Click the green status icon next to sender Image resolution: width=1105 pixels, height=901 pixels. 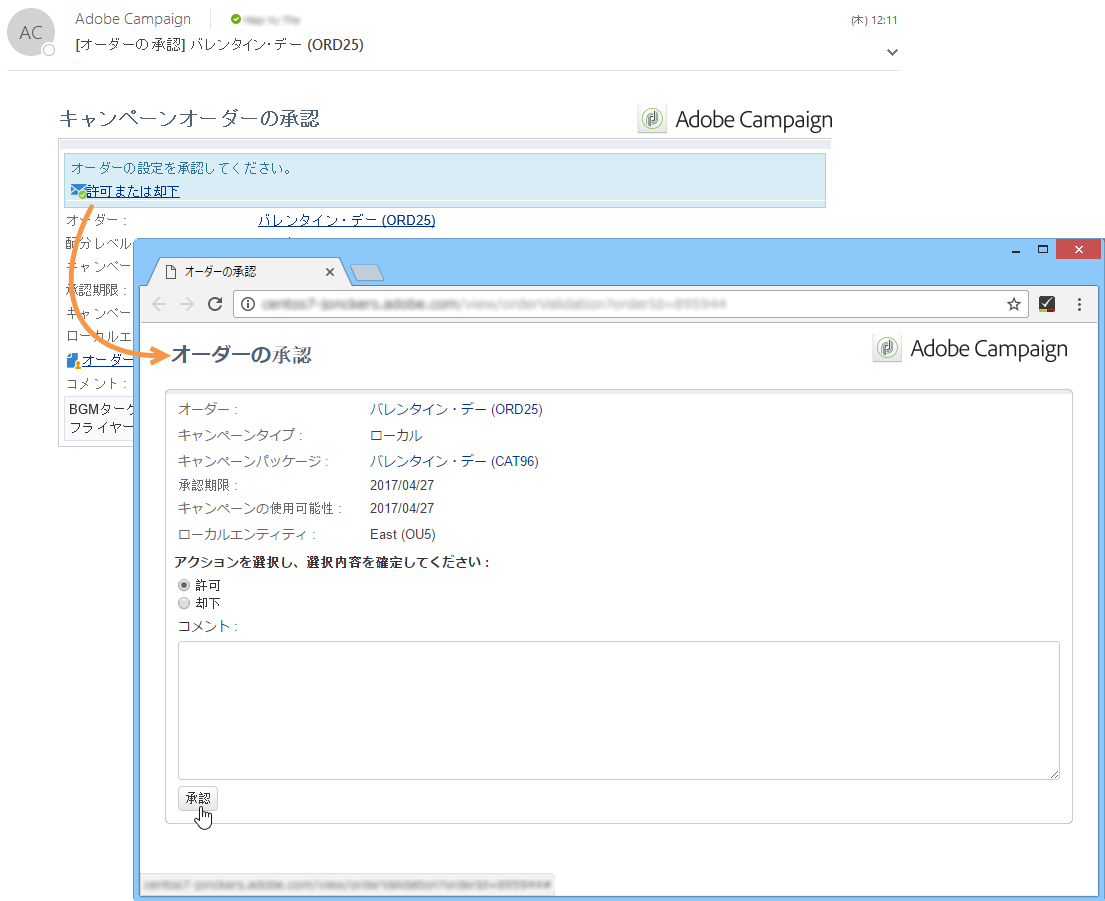click(235, 19)
